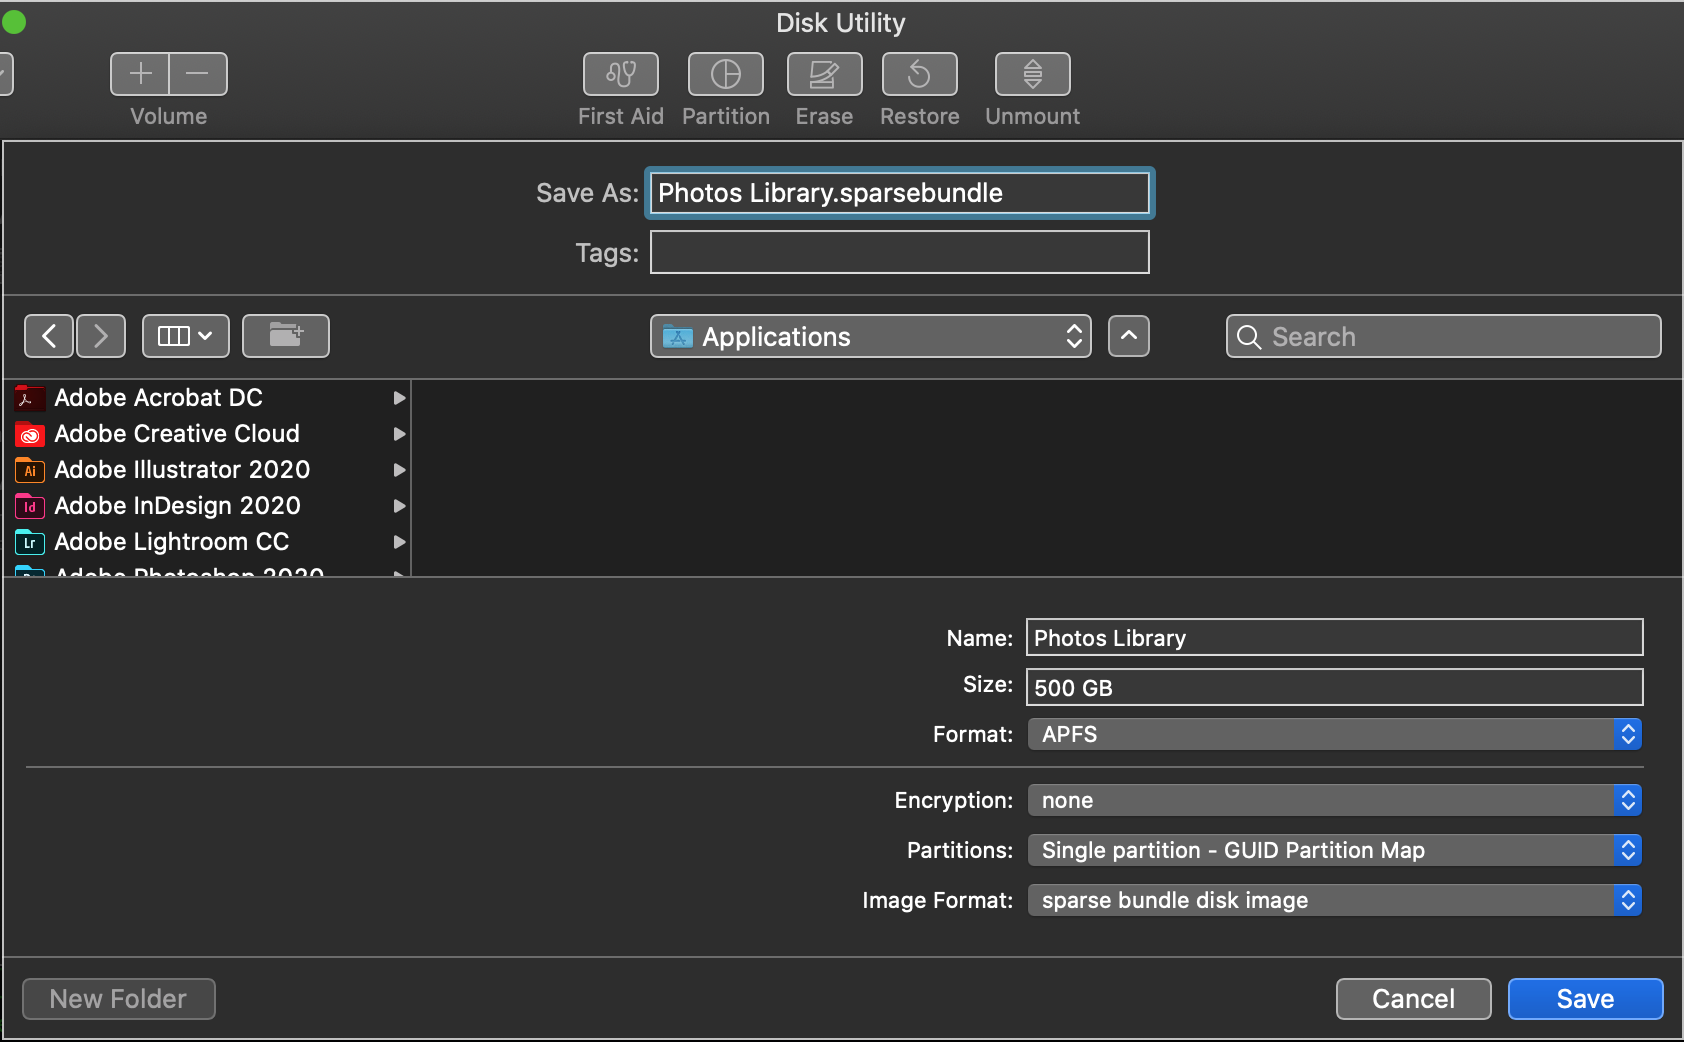Collapse the file browser with chevron button
The height and width of the screenshot is (1042, 1684).
coord(1128,336)
